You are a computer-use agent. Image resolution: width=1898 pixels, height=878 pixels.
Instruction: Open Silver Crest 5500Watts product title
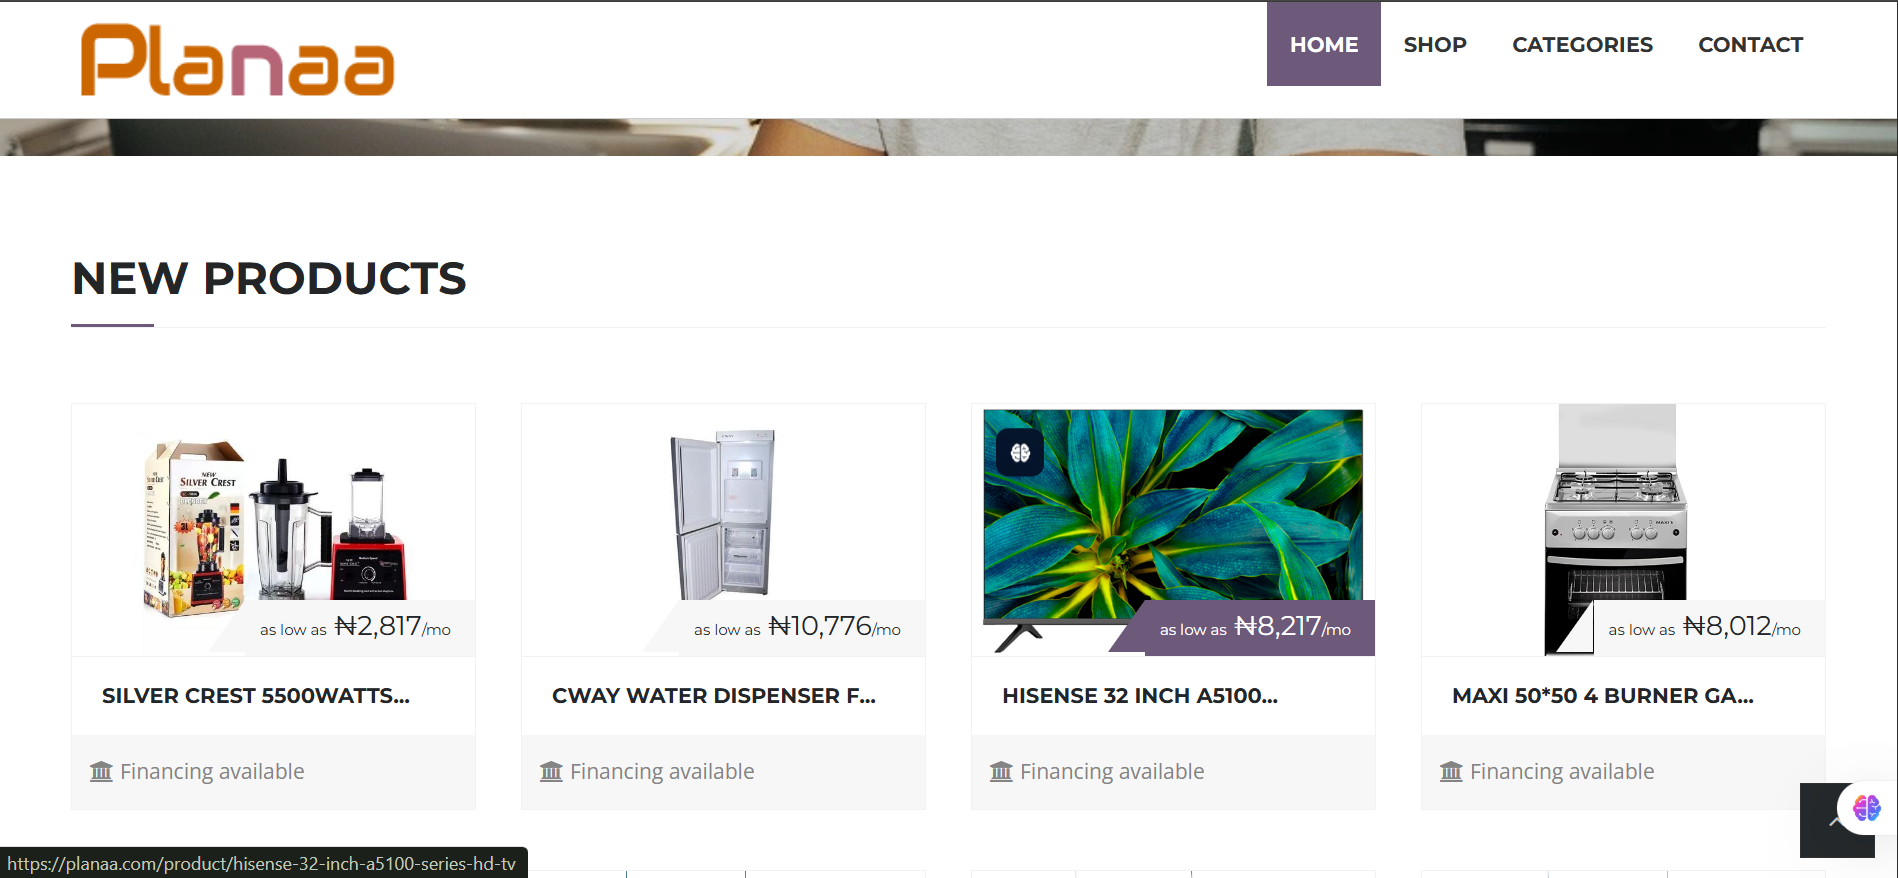click(256, 696)
